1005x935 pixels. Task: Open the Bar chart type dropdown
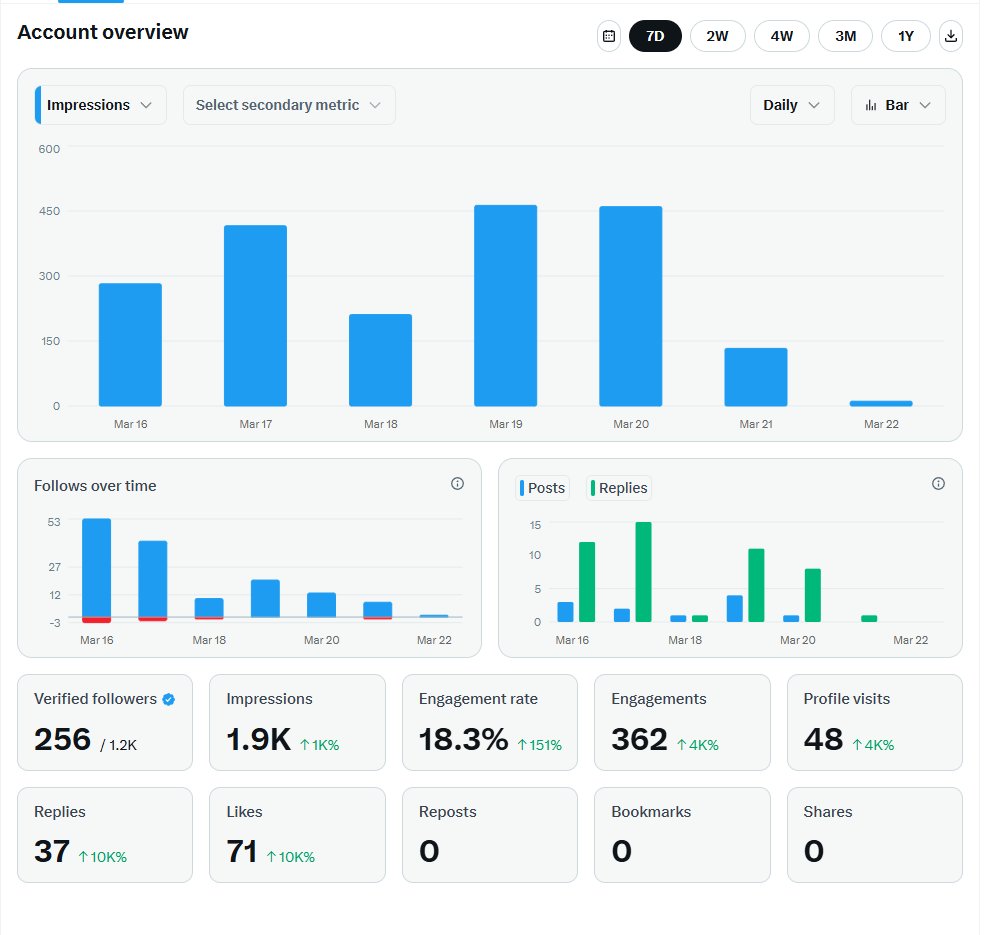coord(898,105)
